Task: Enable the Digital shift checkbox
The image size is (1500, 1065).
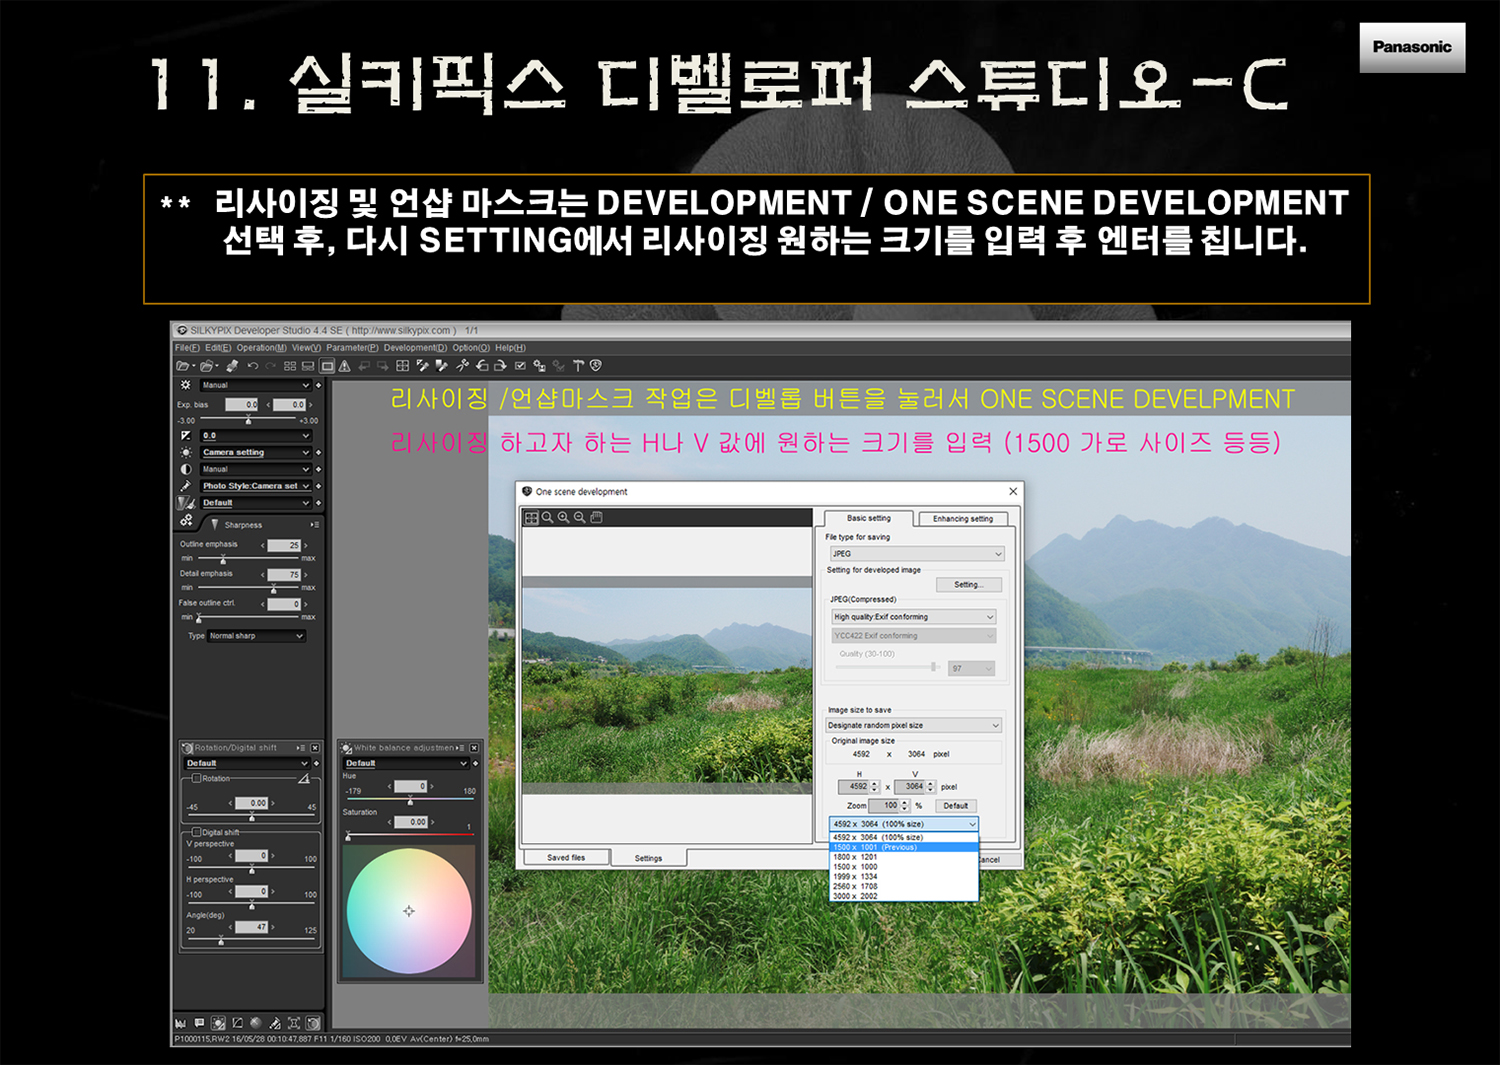Action: [197, 832]
